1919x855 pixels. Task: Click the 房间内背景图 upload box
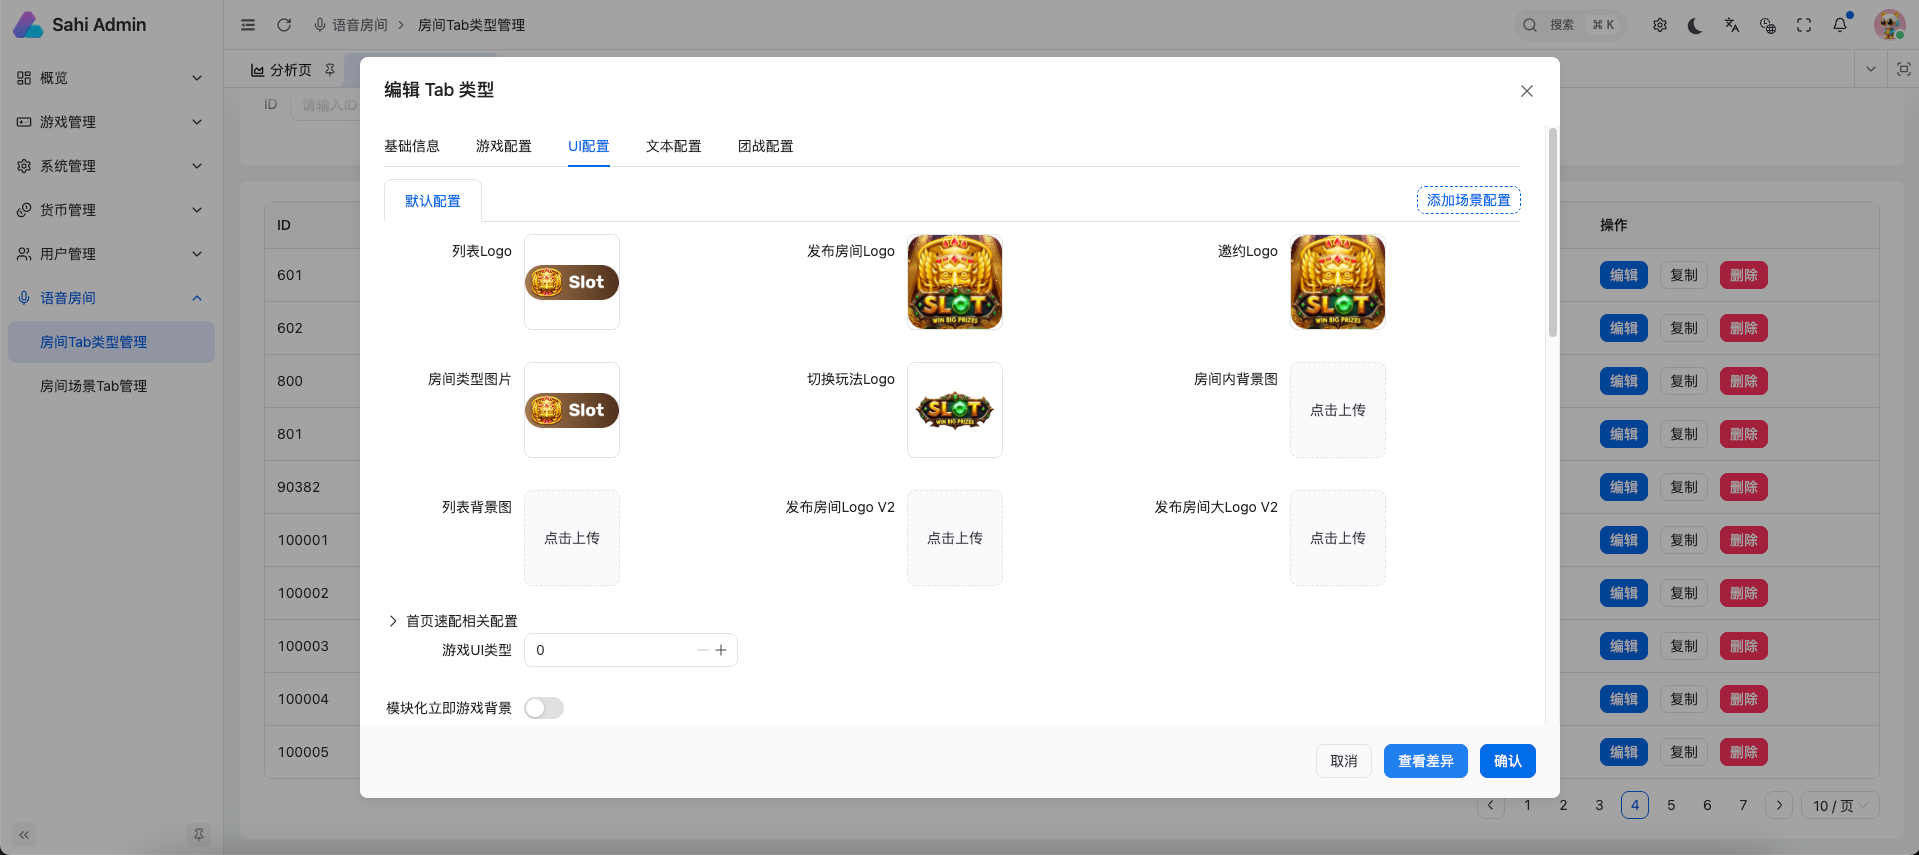pyautogui.click(x=1337, y=410)
